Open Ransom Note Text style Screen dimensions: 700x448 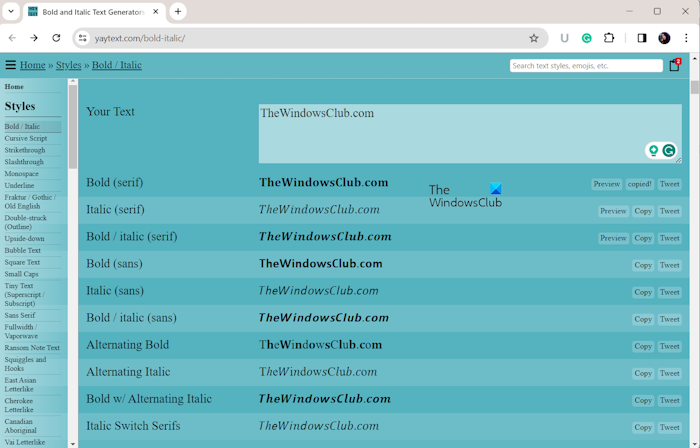32,348
